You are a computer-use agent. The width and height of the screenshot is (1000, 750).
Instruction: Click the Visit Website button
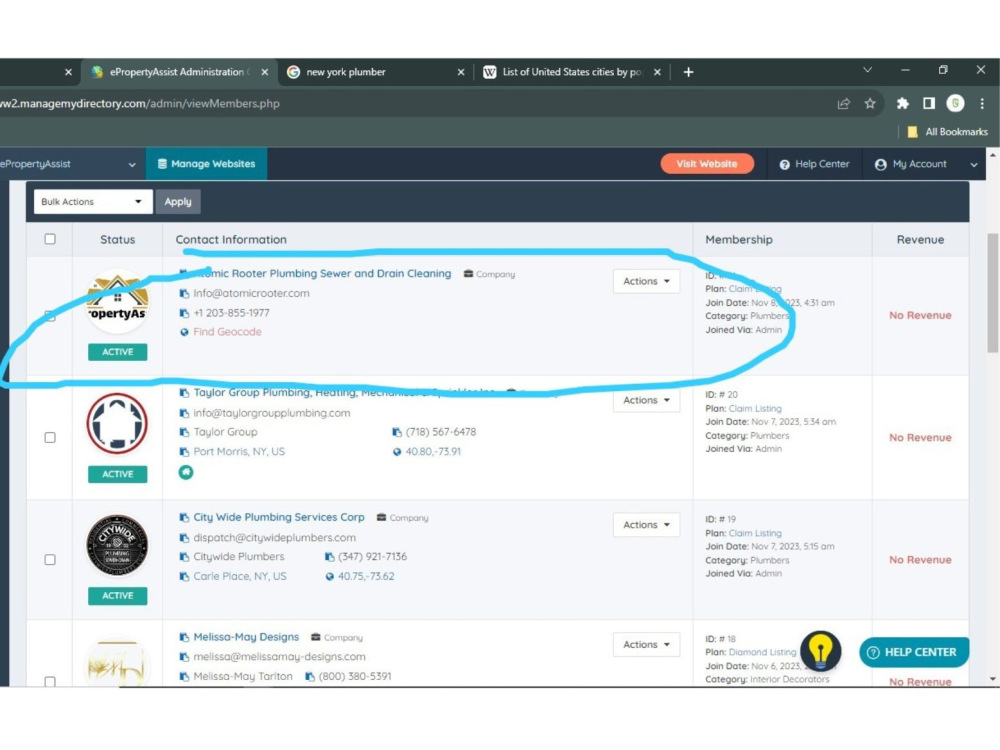click(x=707, y=164)
